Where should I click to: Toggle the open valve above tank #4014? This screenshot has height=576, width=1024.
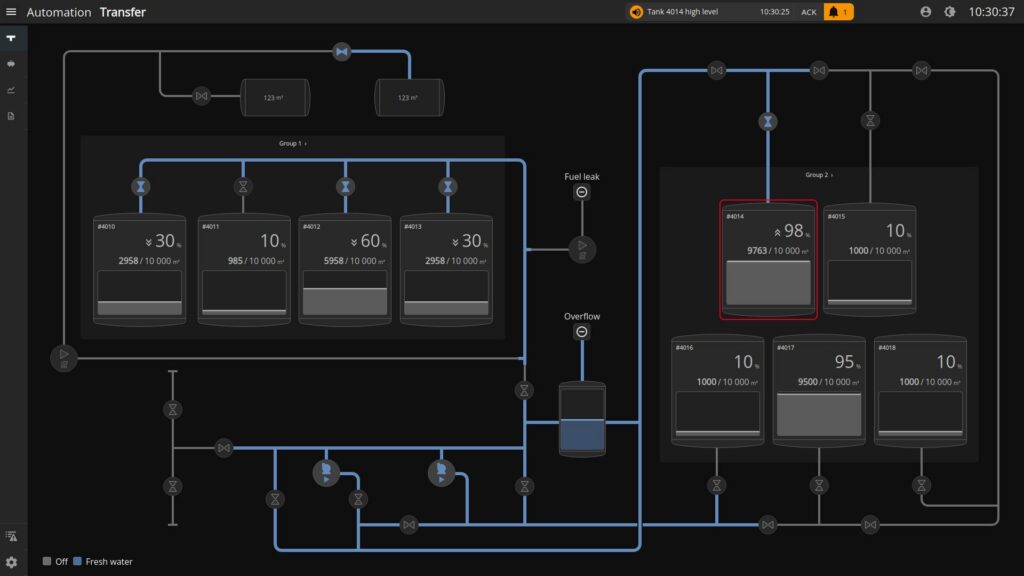pyautogui.click(x=768, y=121)
